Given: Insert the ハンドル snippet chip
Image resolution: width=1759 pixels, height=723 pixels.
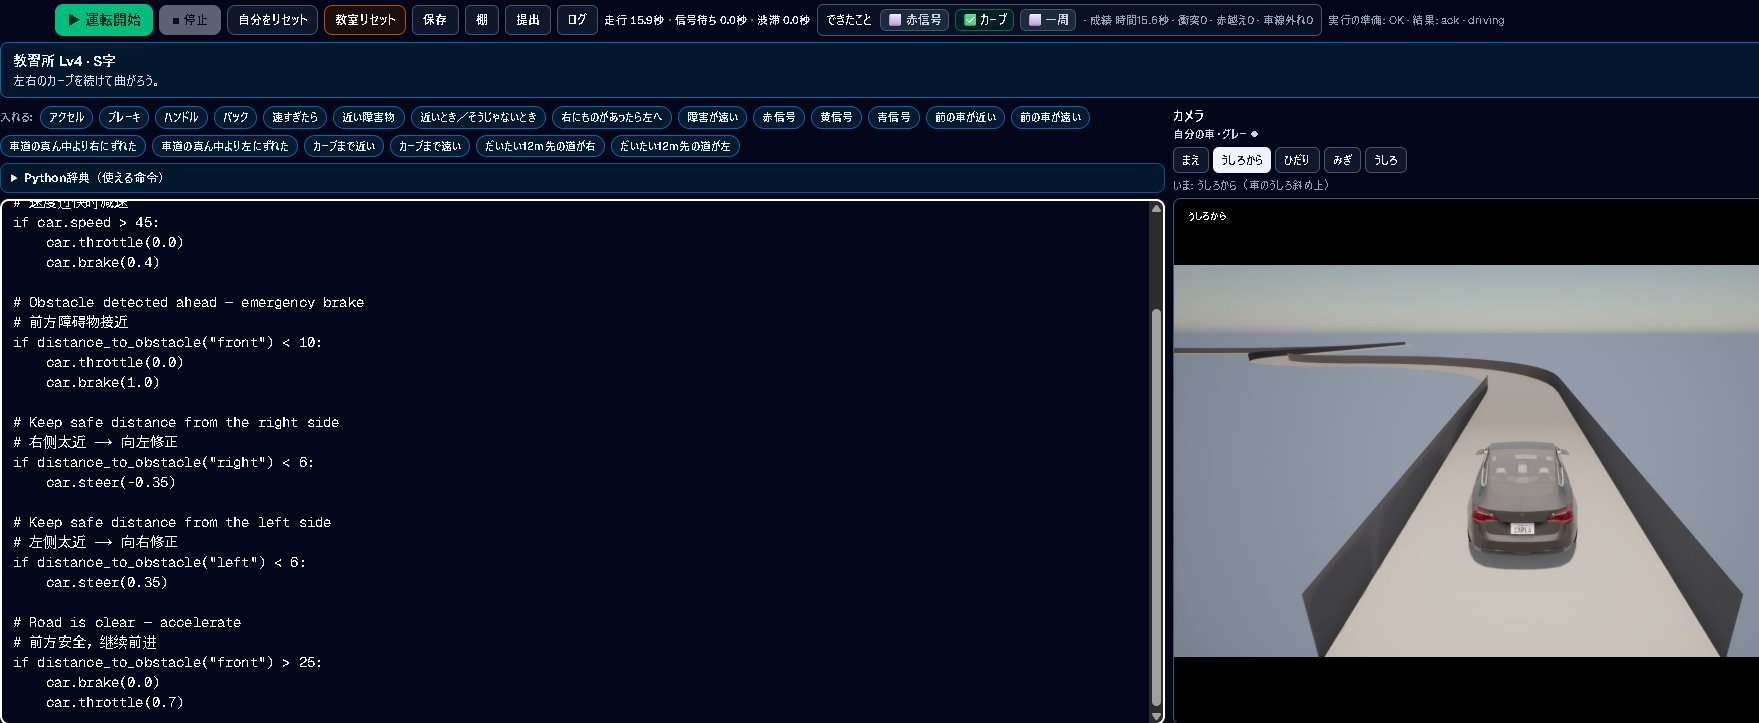Looking at the screenshot, I should tap(181, 117).
